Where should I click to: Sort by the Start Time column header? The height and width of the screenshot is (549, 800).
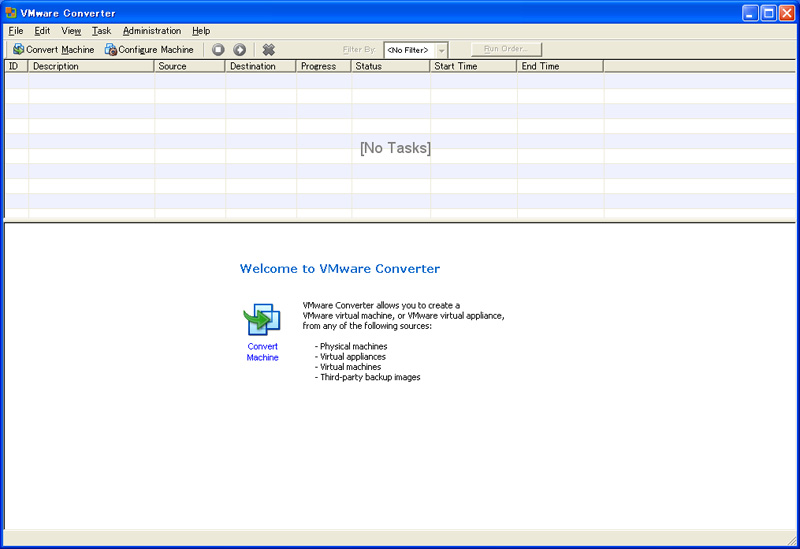473,66
